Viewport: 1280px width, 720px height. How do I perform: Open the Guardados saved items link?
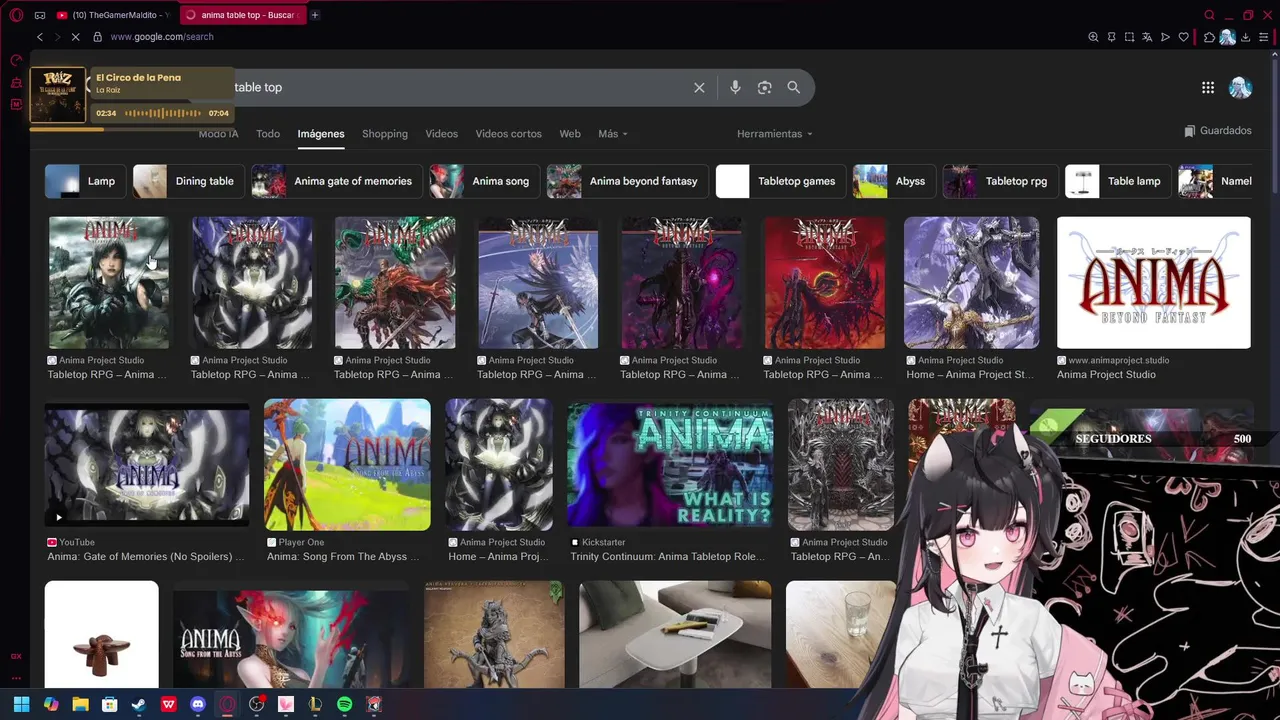tap(1218, 131)
